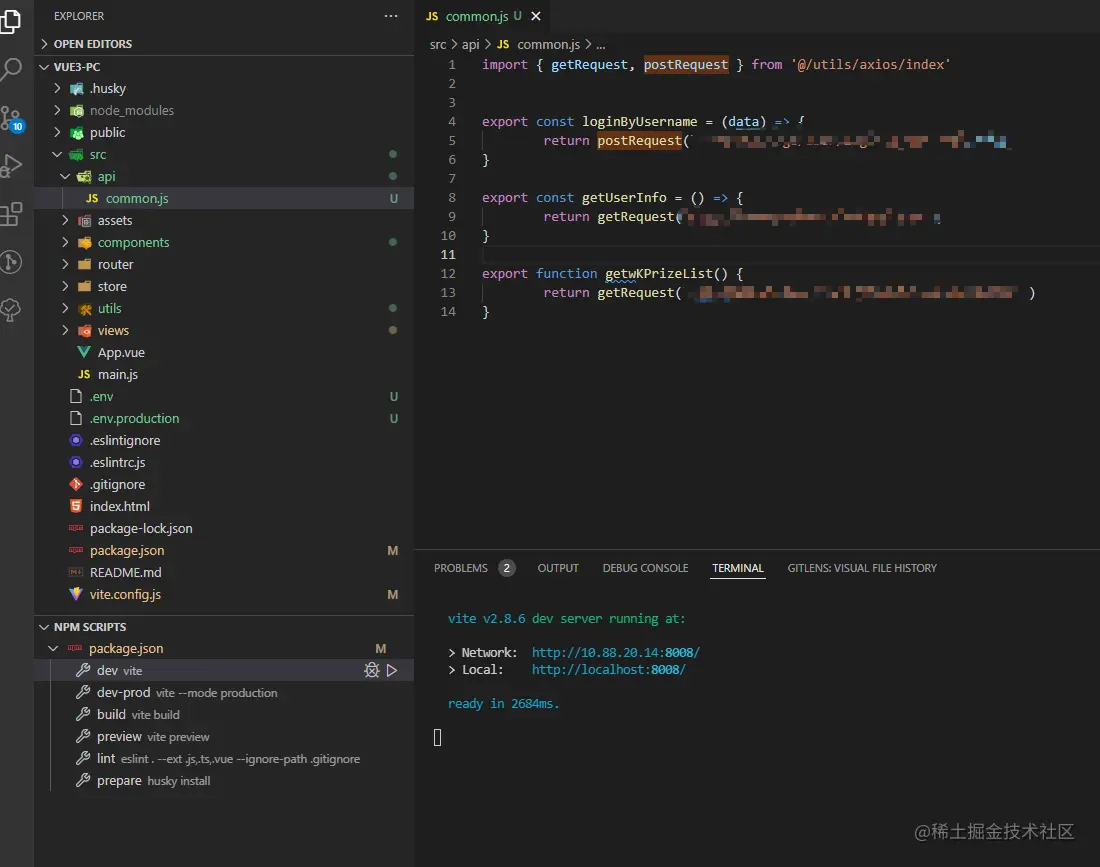The image size is (1100, 867).
Task: Open the Search view in activity bar
Action: pyautogui.click(x=11, y=70)
